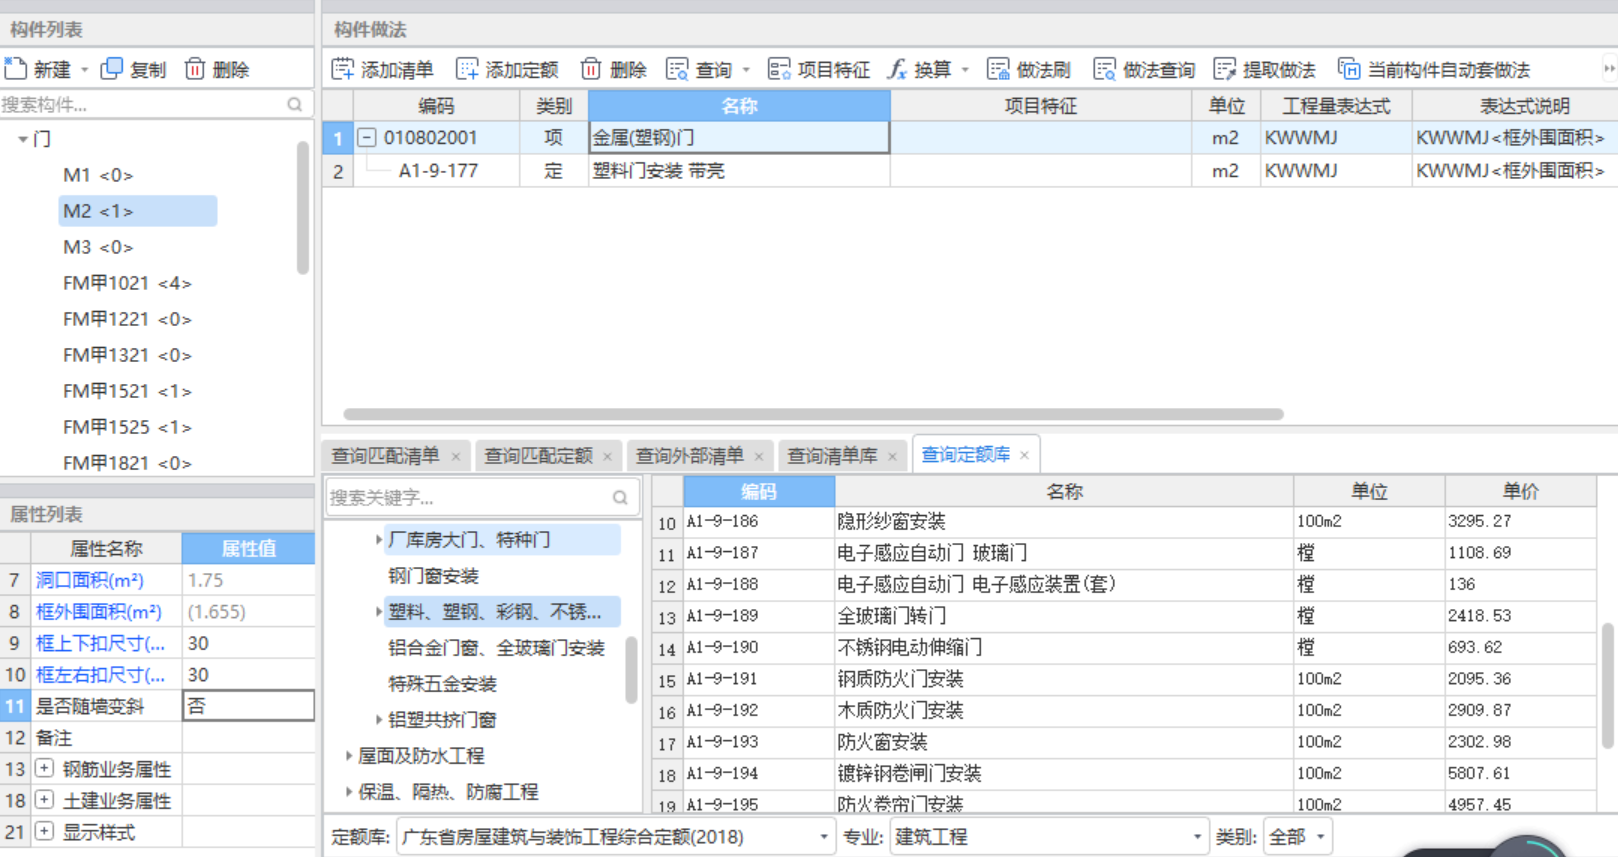Close the 查询定额库 tab
Image resolution: width=1618 pixels, height=857 pixels.
(1025, 456)
